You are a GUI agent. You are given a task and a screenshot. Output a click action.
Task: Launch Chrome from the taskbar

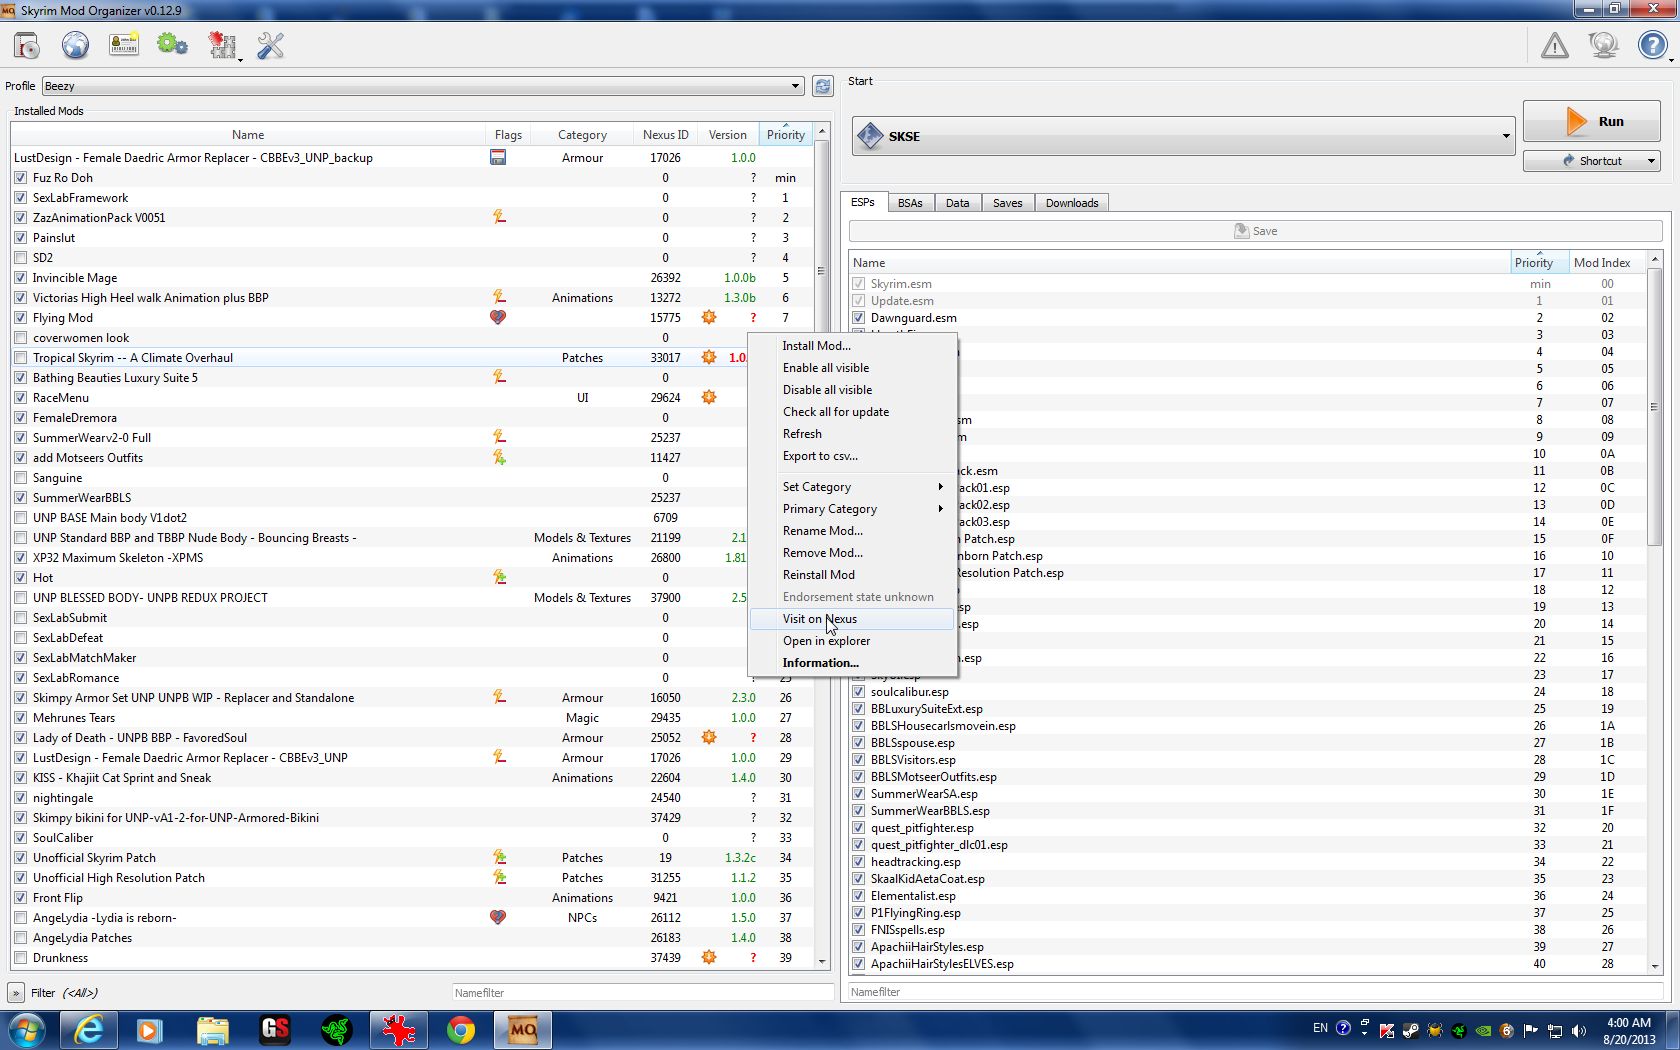(460, 1030)
